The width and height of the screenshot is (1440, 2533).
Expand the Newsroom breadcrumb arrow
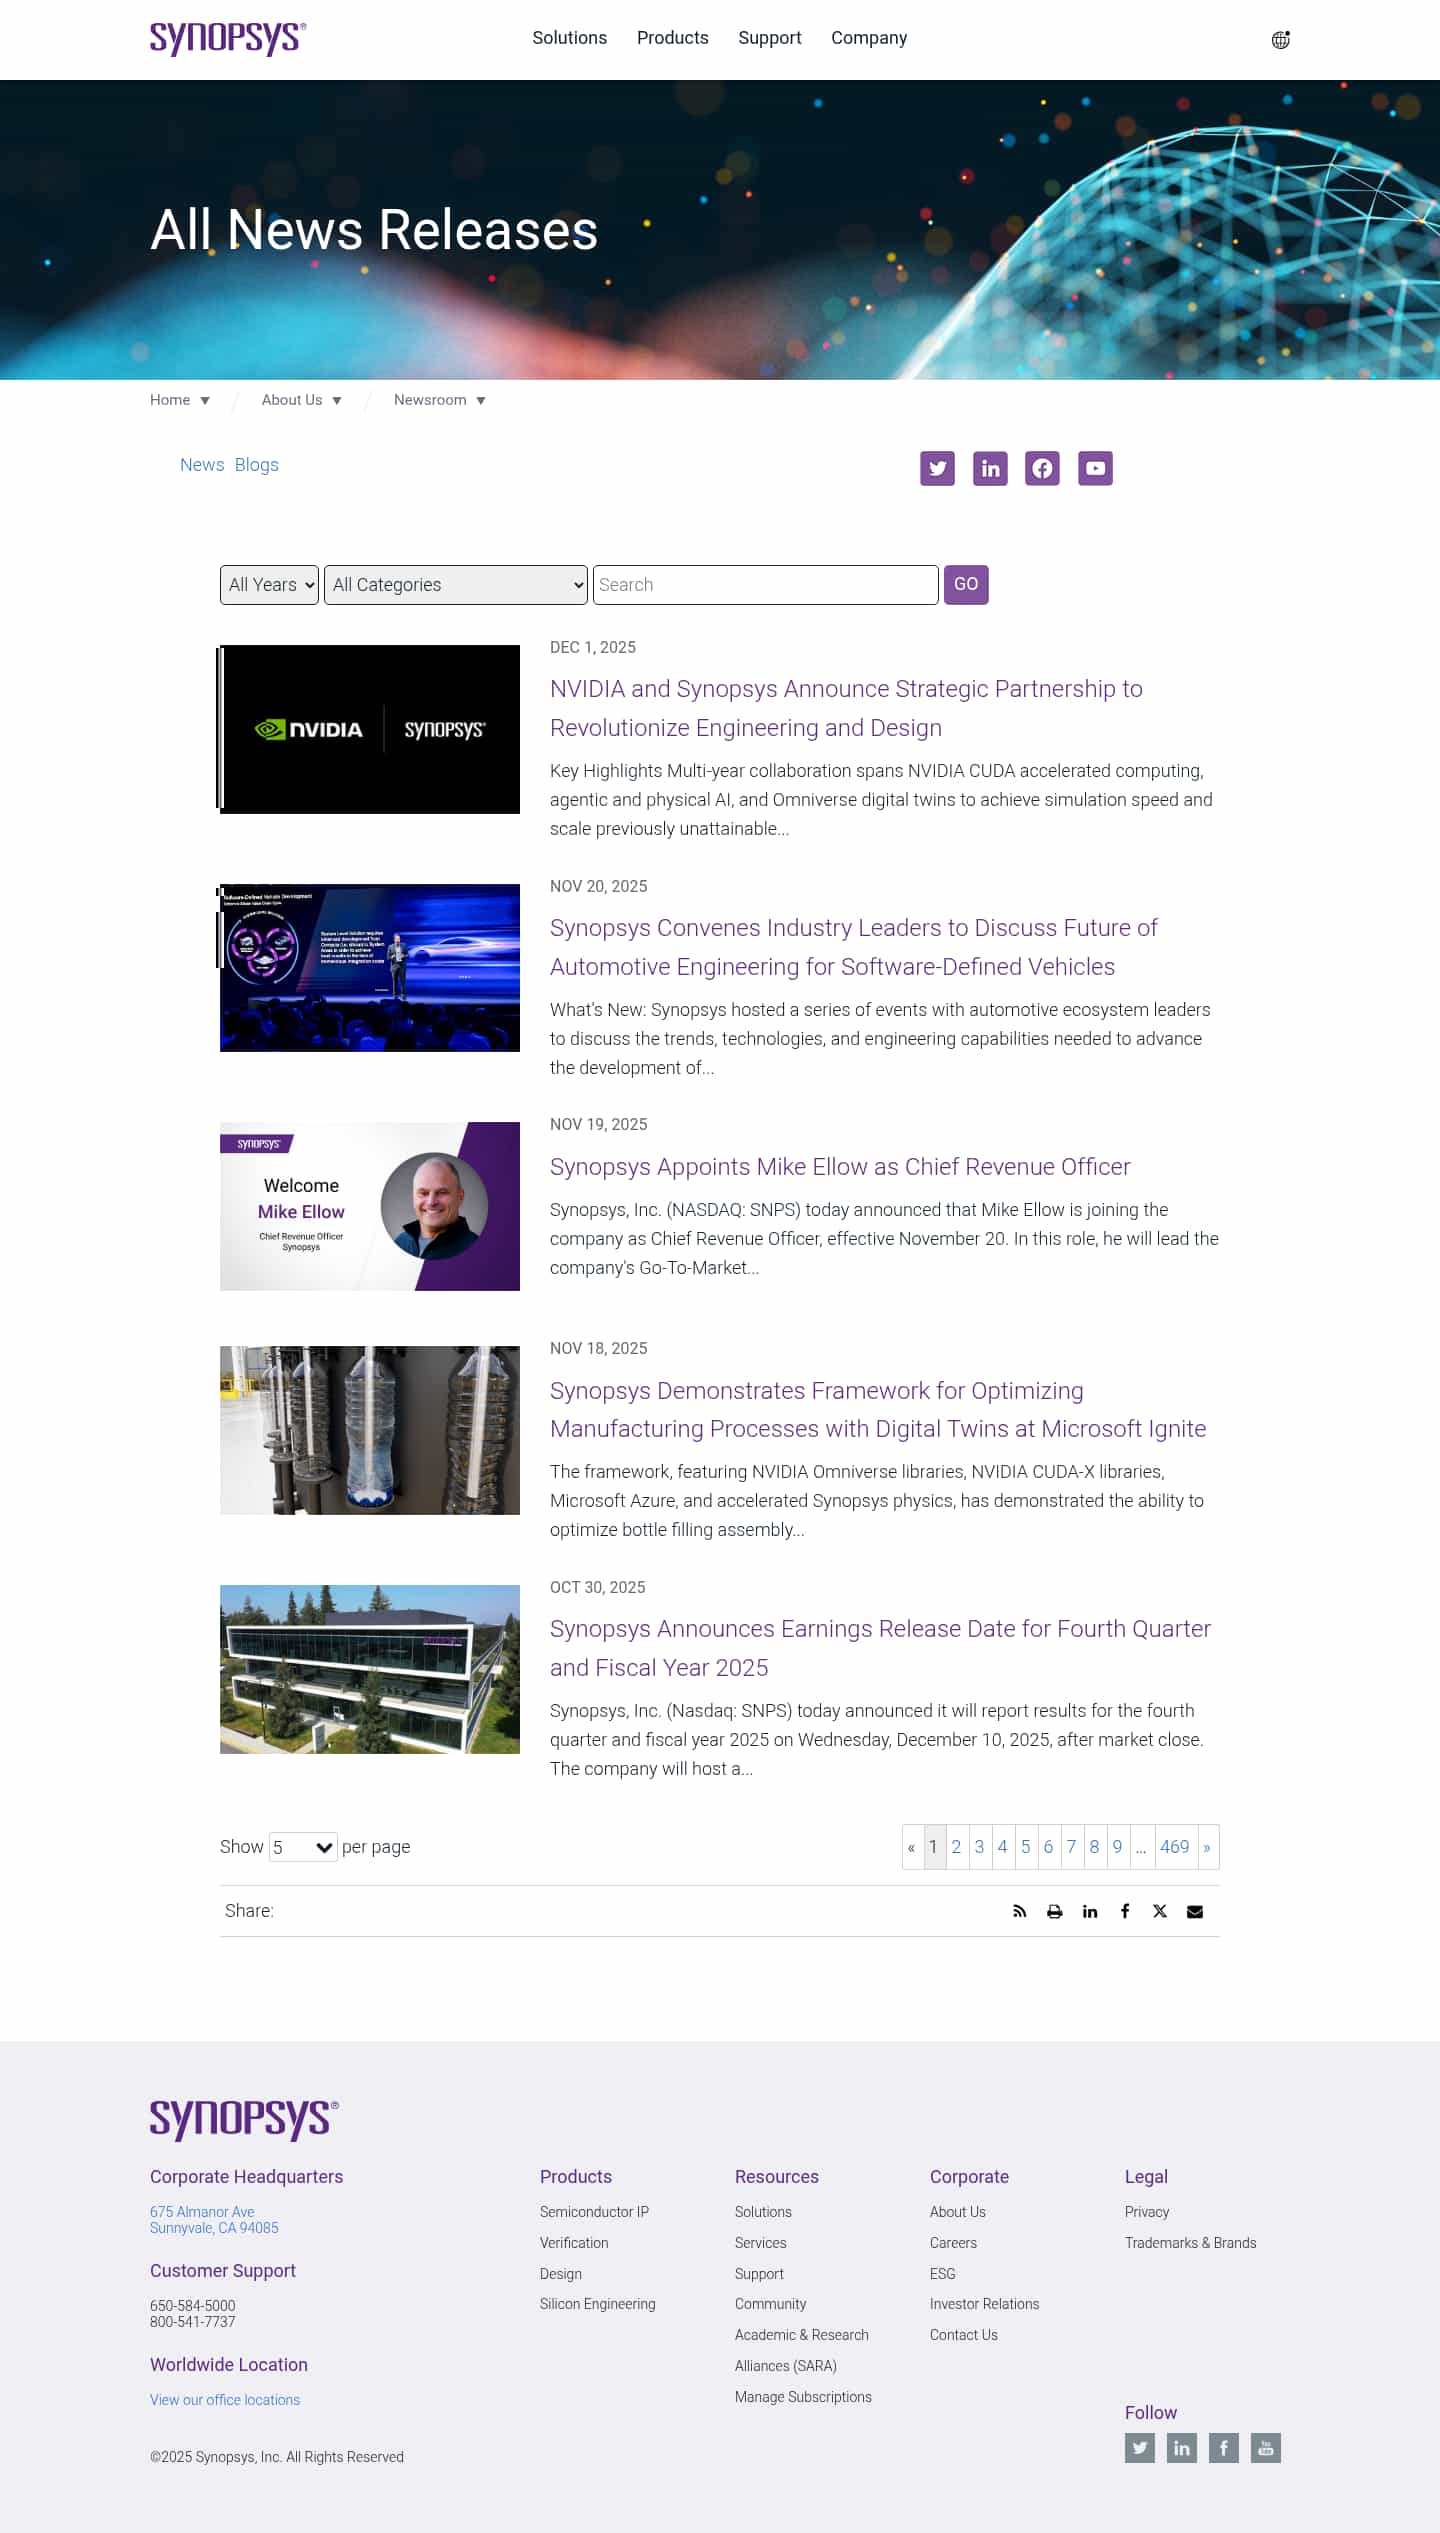481,401
